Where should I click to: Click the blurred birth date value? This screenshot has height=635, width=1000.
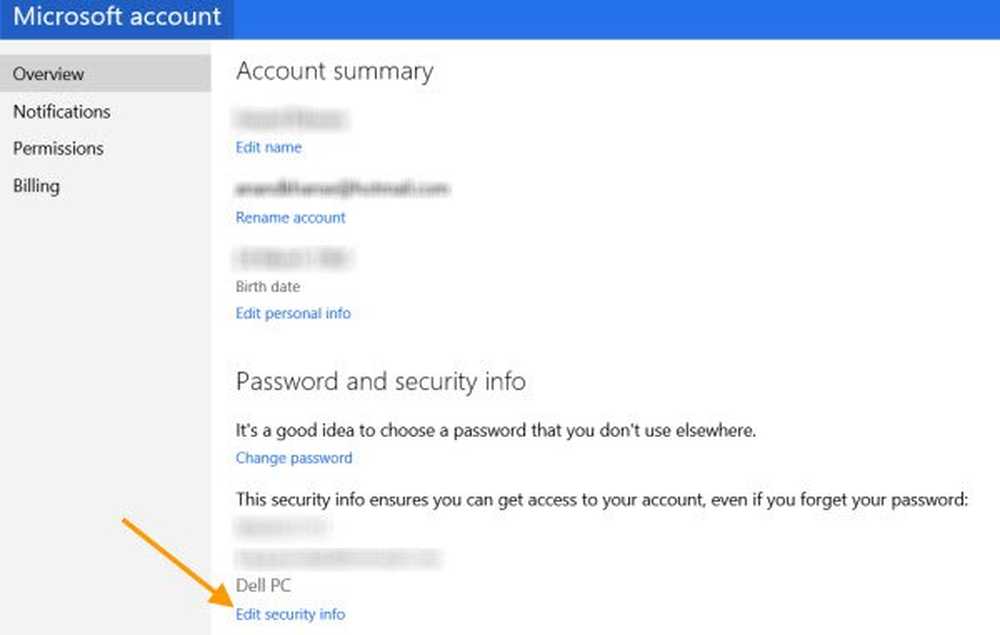click(294, 259)
